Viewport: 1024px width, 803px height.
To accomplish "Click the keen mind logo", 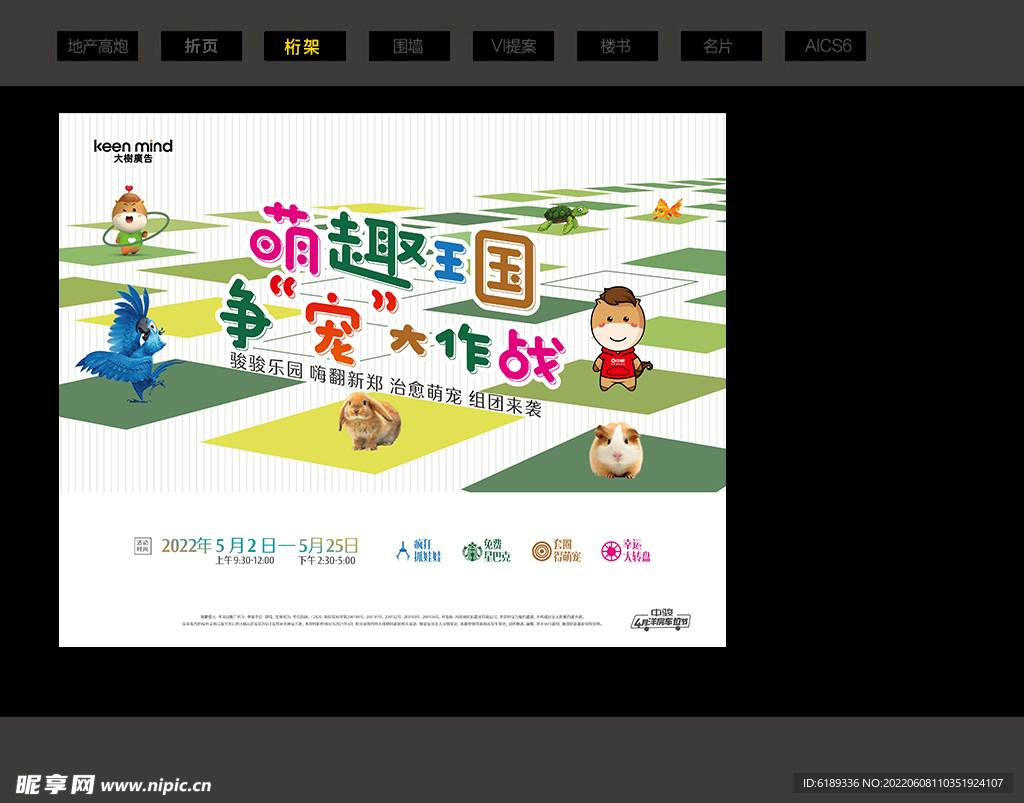I will pos(133,150).
